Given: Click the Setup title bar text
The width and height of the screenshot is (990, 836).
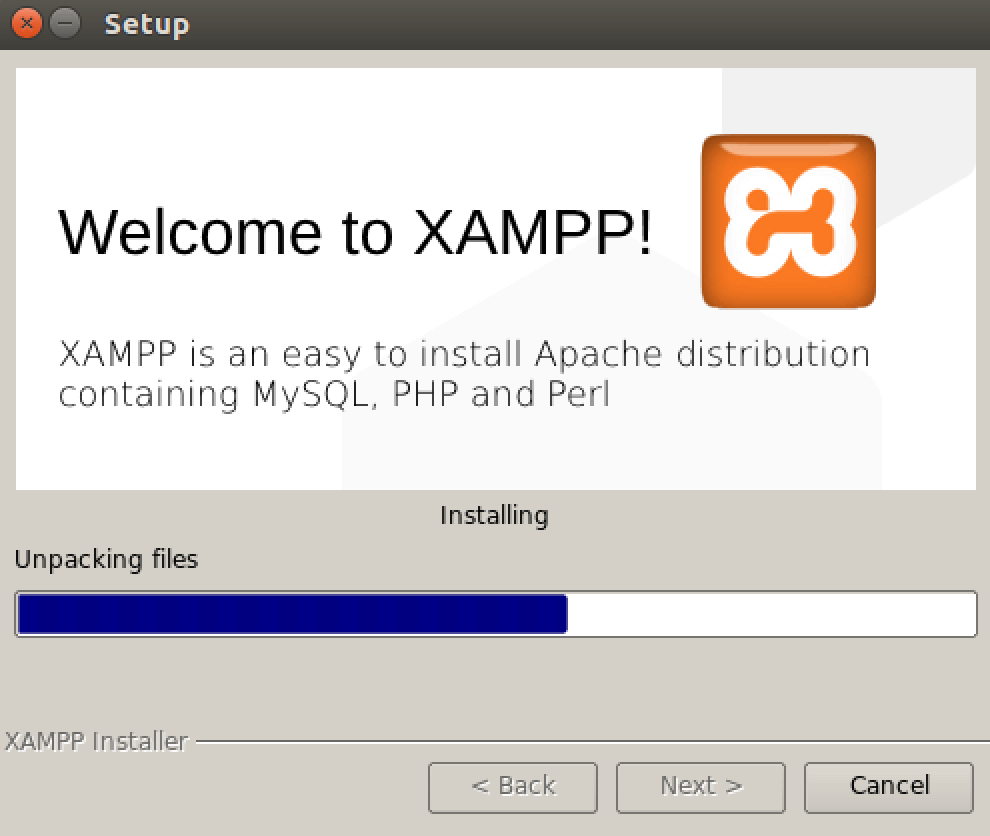Looking at the screenshot, I should (146, 24).
